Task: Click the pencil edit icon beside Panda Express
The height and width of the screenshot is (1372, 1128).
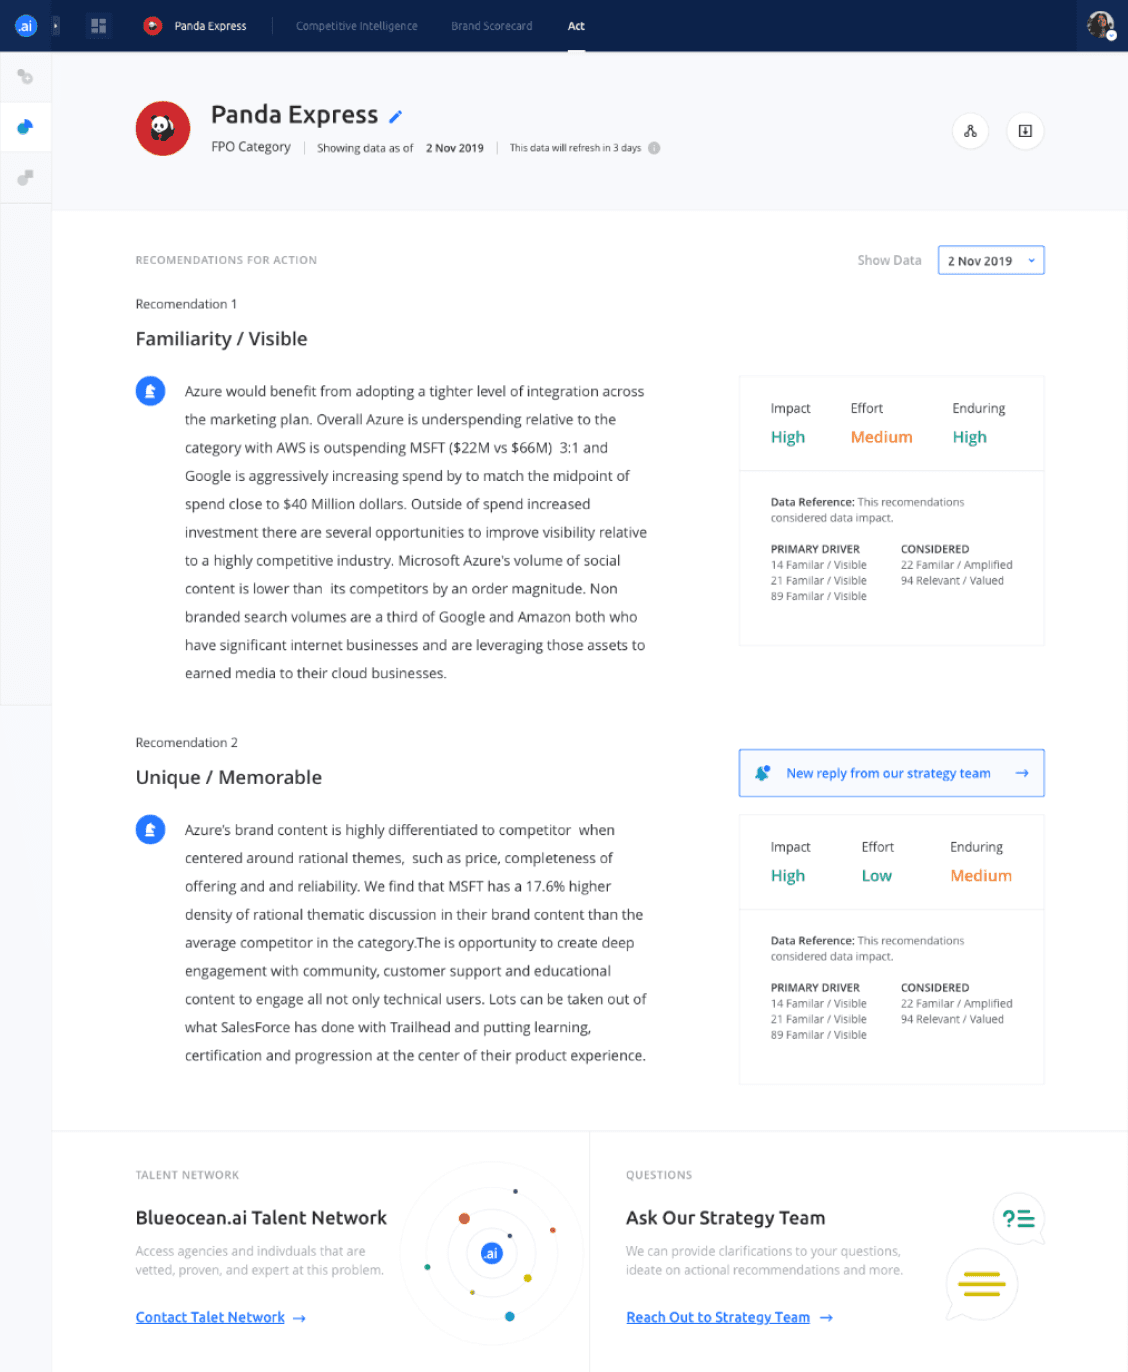Action: coord(395,117)
